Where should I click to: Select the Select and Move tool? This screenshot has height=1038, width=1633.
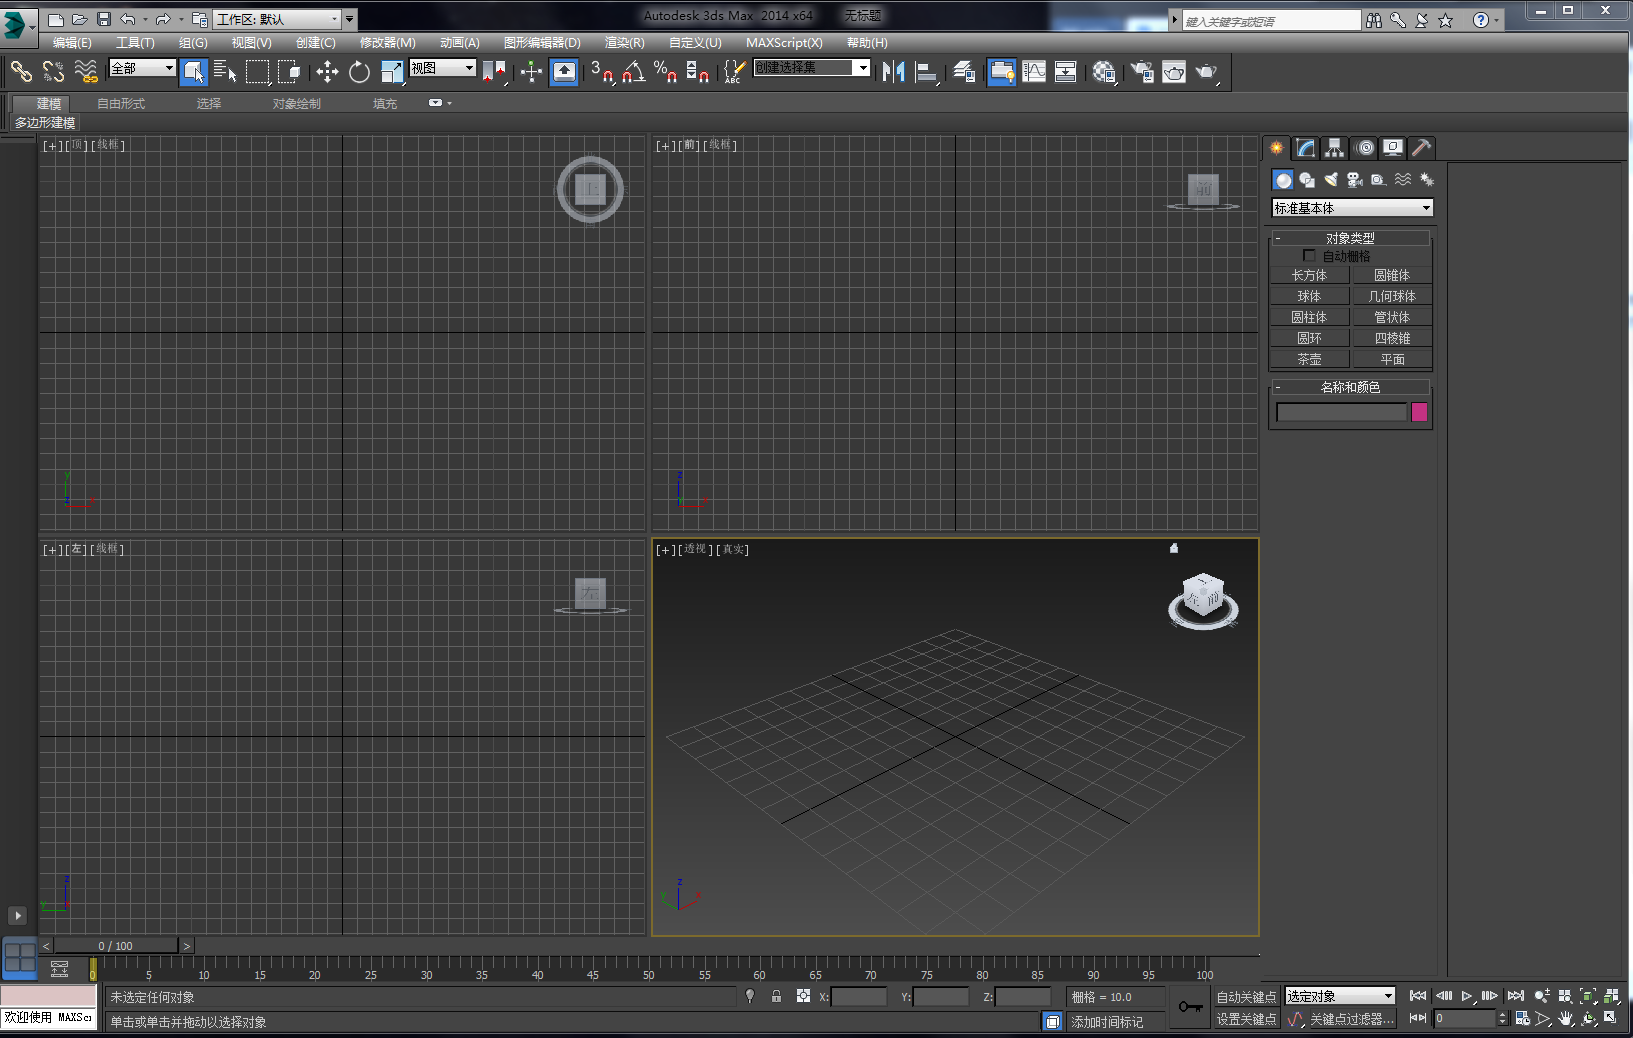[327, 71]
